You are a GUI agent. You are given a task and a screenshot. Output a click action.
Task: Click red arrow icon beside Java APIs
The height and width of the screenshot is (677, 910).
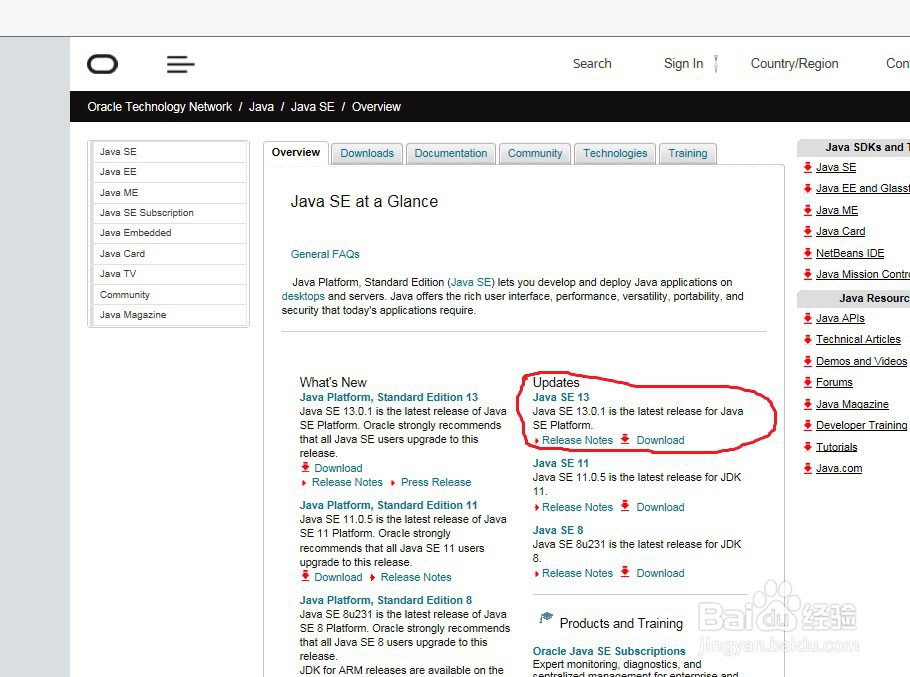(x=807, y=318)
